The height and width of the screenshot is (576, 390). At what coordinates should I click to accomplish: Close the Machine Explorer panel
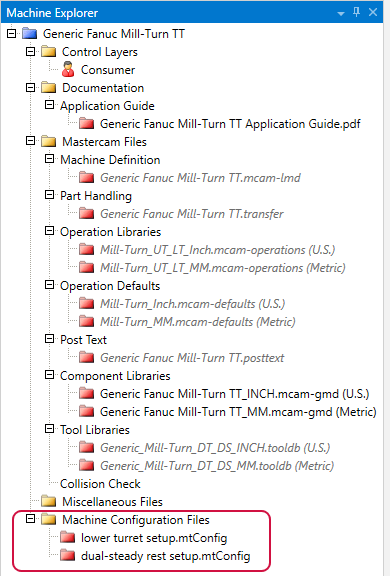[x=373, y=12]
